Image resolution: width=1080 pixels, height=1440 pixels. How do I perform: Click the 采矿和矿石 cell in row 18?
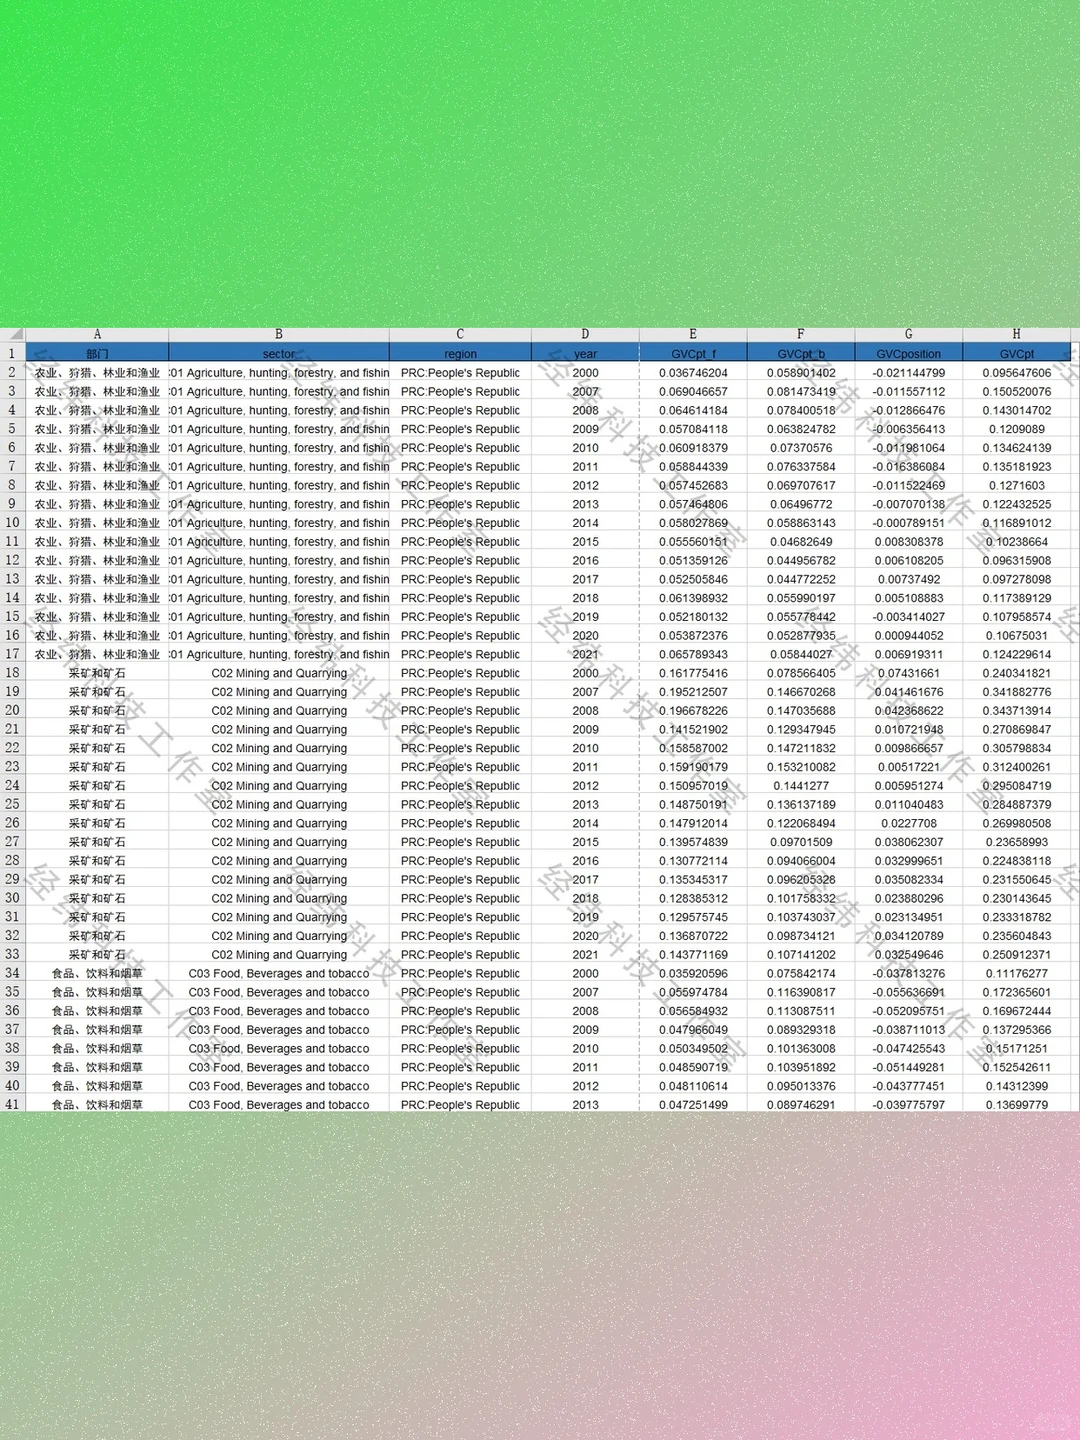pyautogui.click(x=97, y=672)
